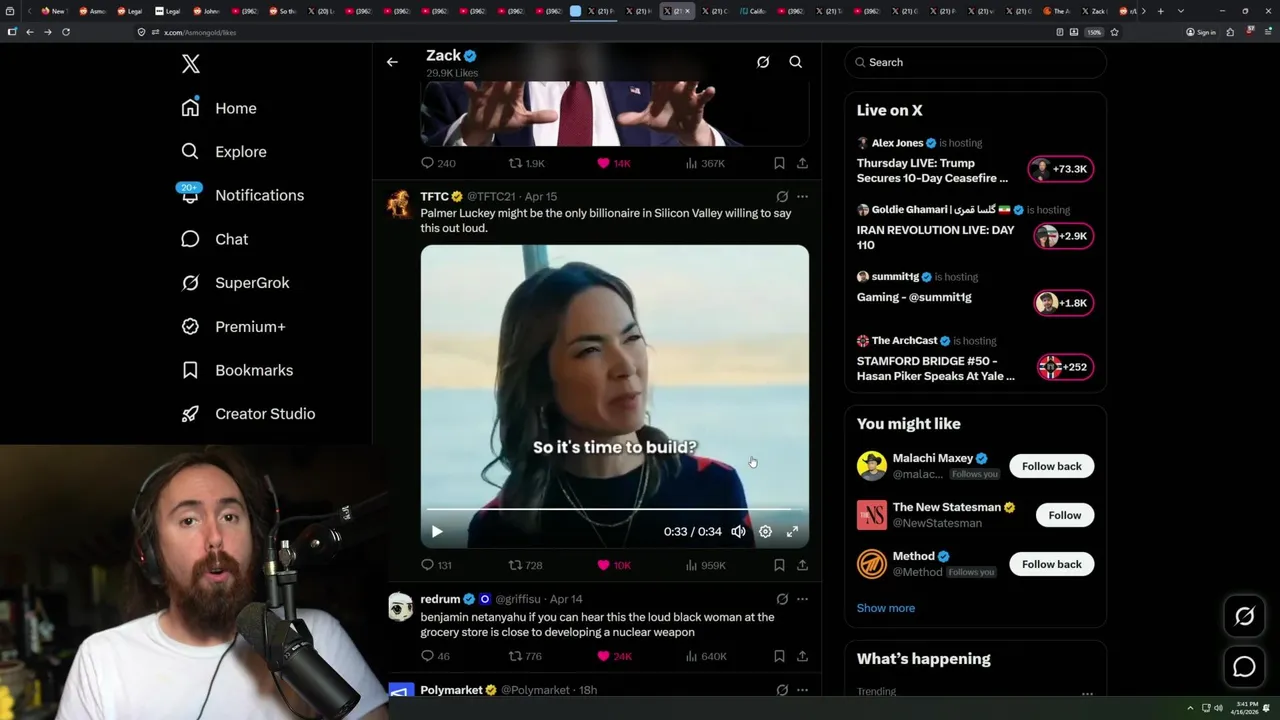Share the TFTC post
Viewport: 1280px width, 720px height.
tap(802, 565)
